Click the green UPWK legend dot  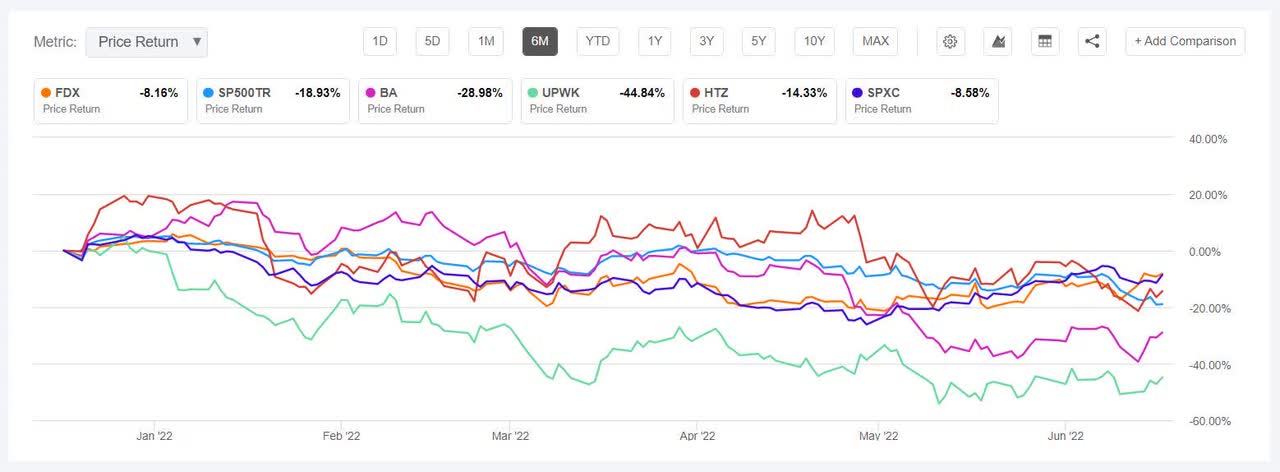pyautogui.click(x=535, y=93)
